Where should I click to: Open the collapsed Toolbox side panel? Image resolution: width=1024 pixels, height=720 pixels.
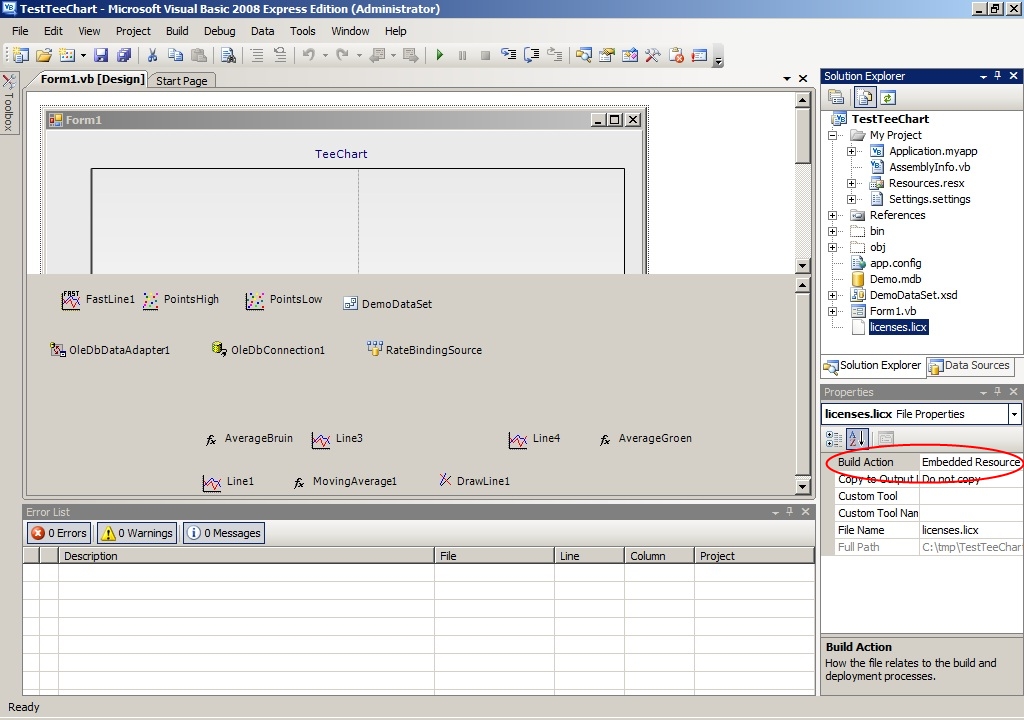pyautogui.click(x=8, y=103)
